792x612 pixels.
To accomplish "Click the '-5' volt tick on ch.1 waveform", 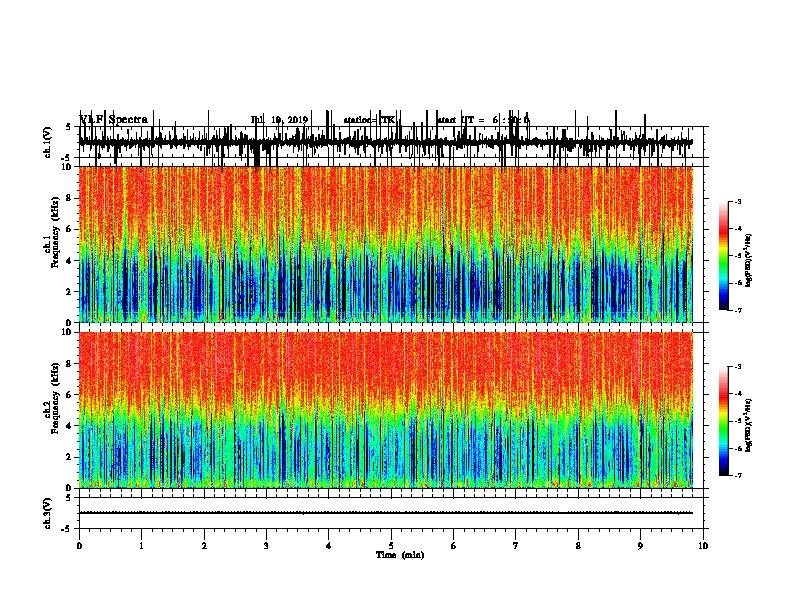I will click(67, 158).
